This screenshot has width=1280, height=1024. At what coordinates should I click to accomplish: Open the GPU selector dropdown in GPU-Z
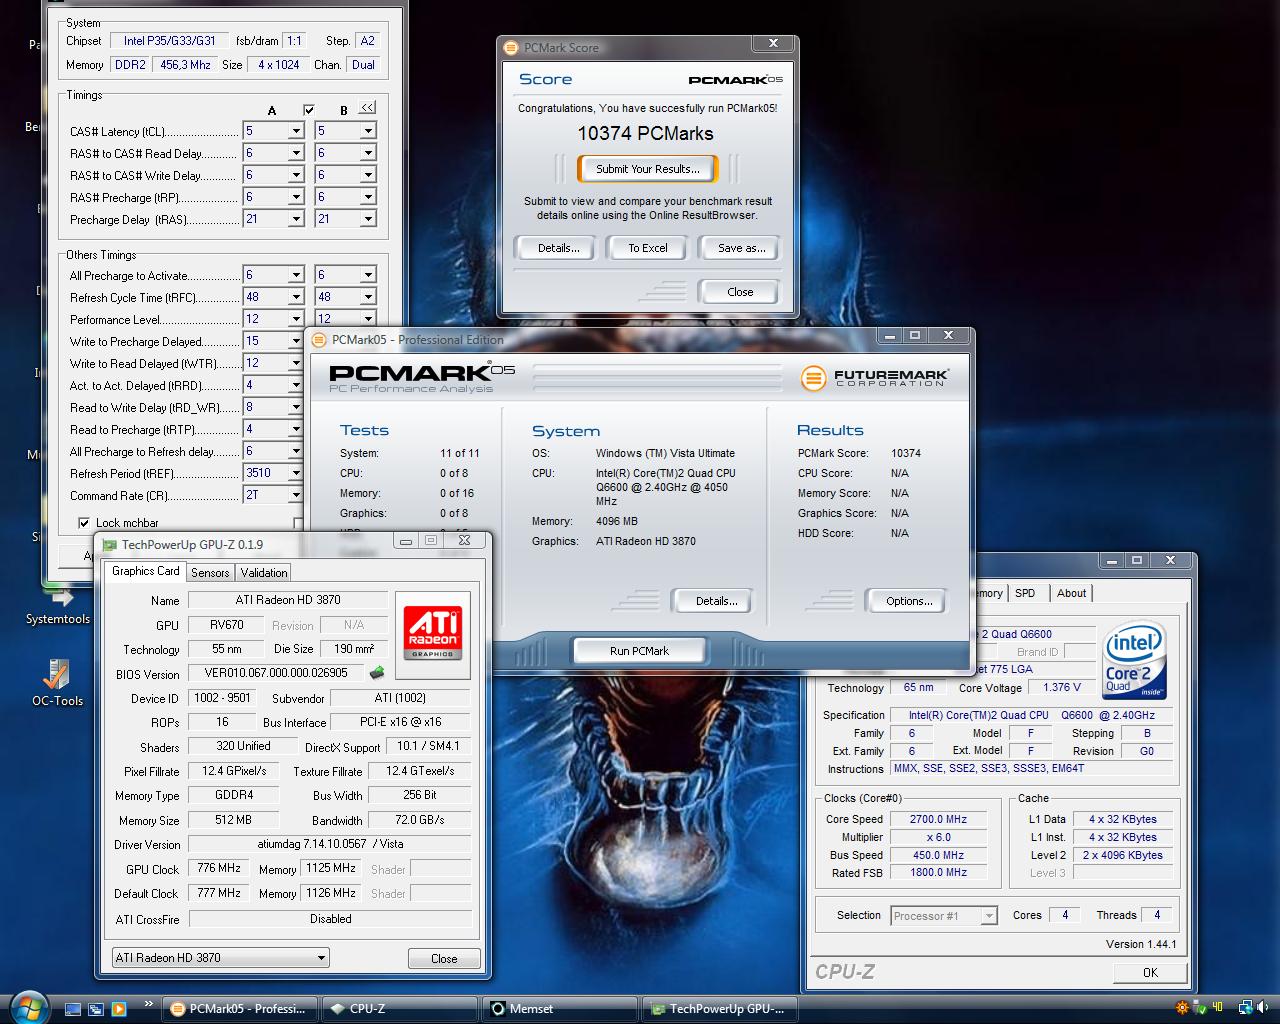[320, 958]
